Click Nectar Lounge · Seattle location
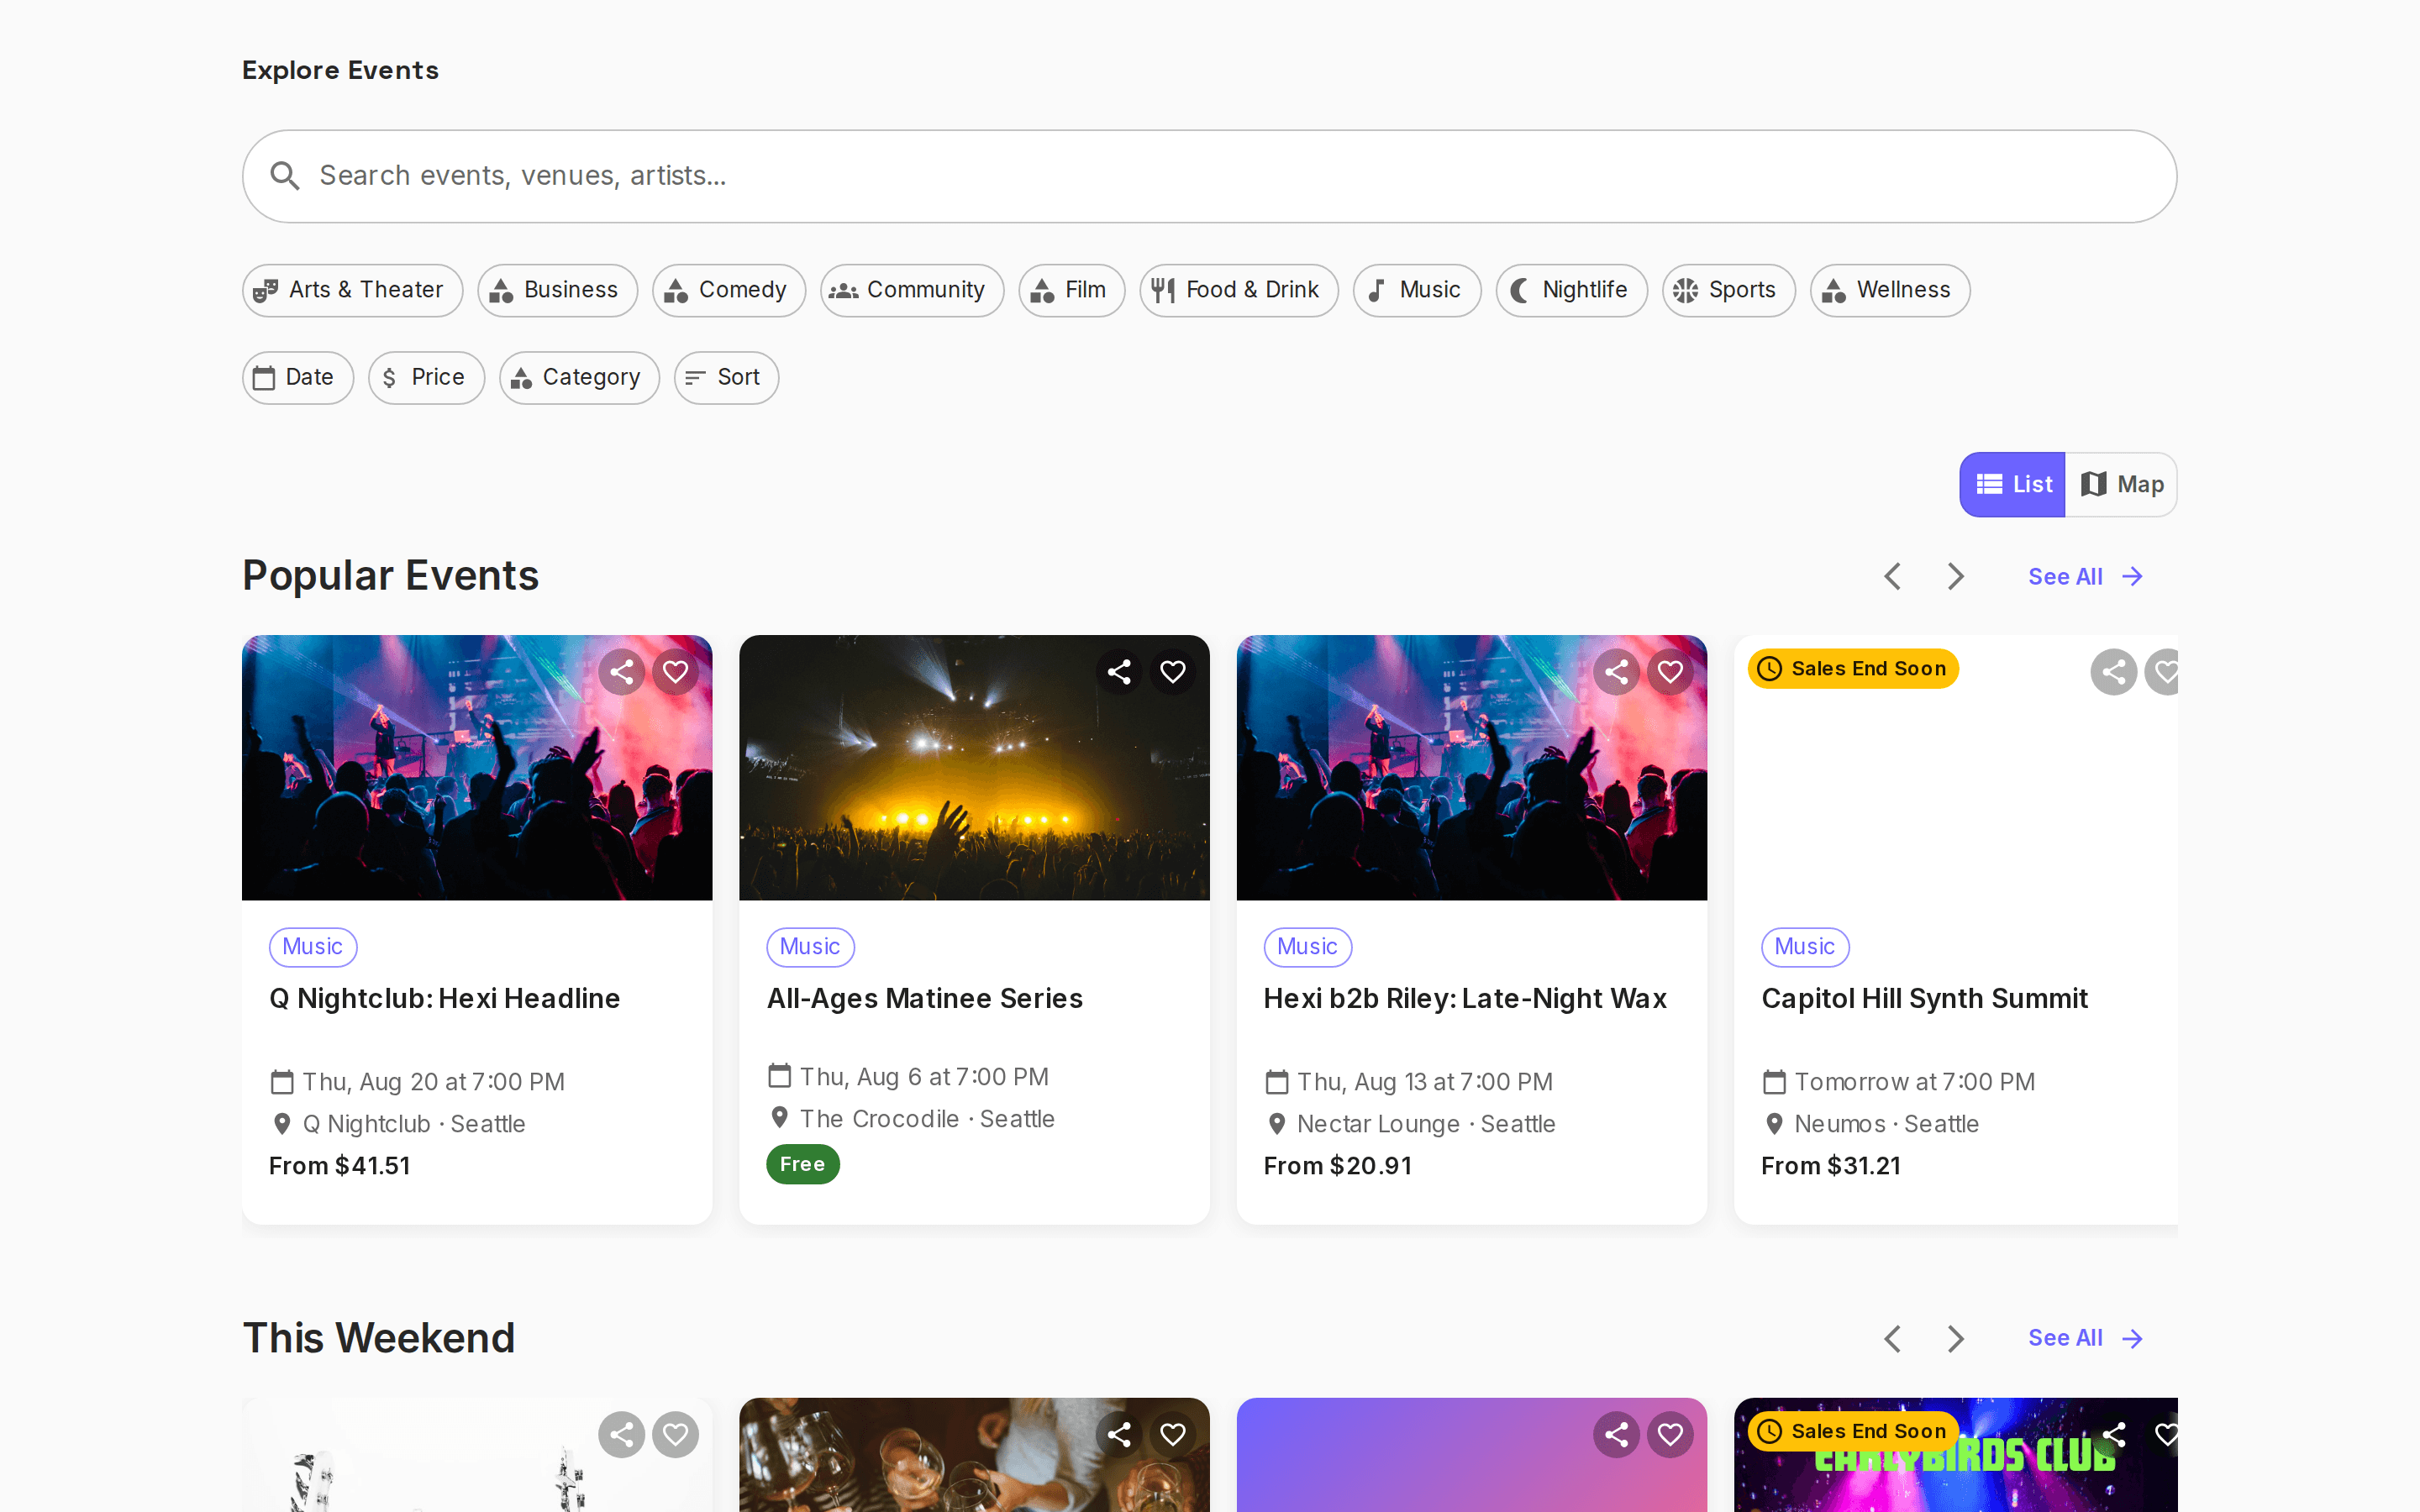 pos(1425,1124)
